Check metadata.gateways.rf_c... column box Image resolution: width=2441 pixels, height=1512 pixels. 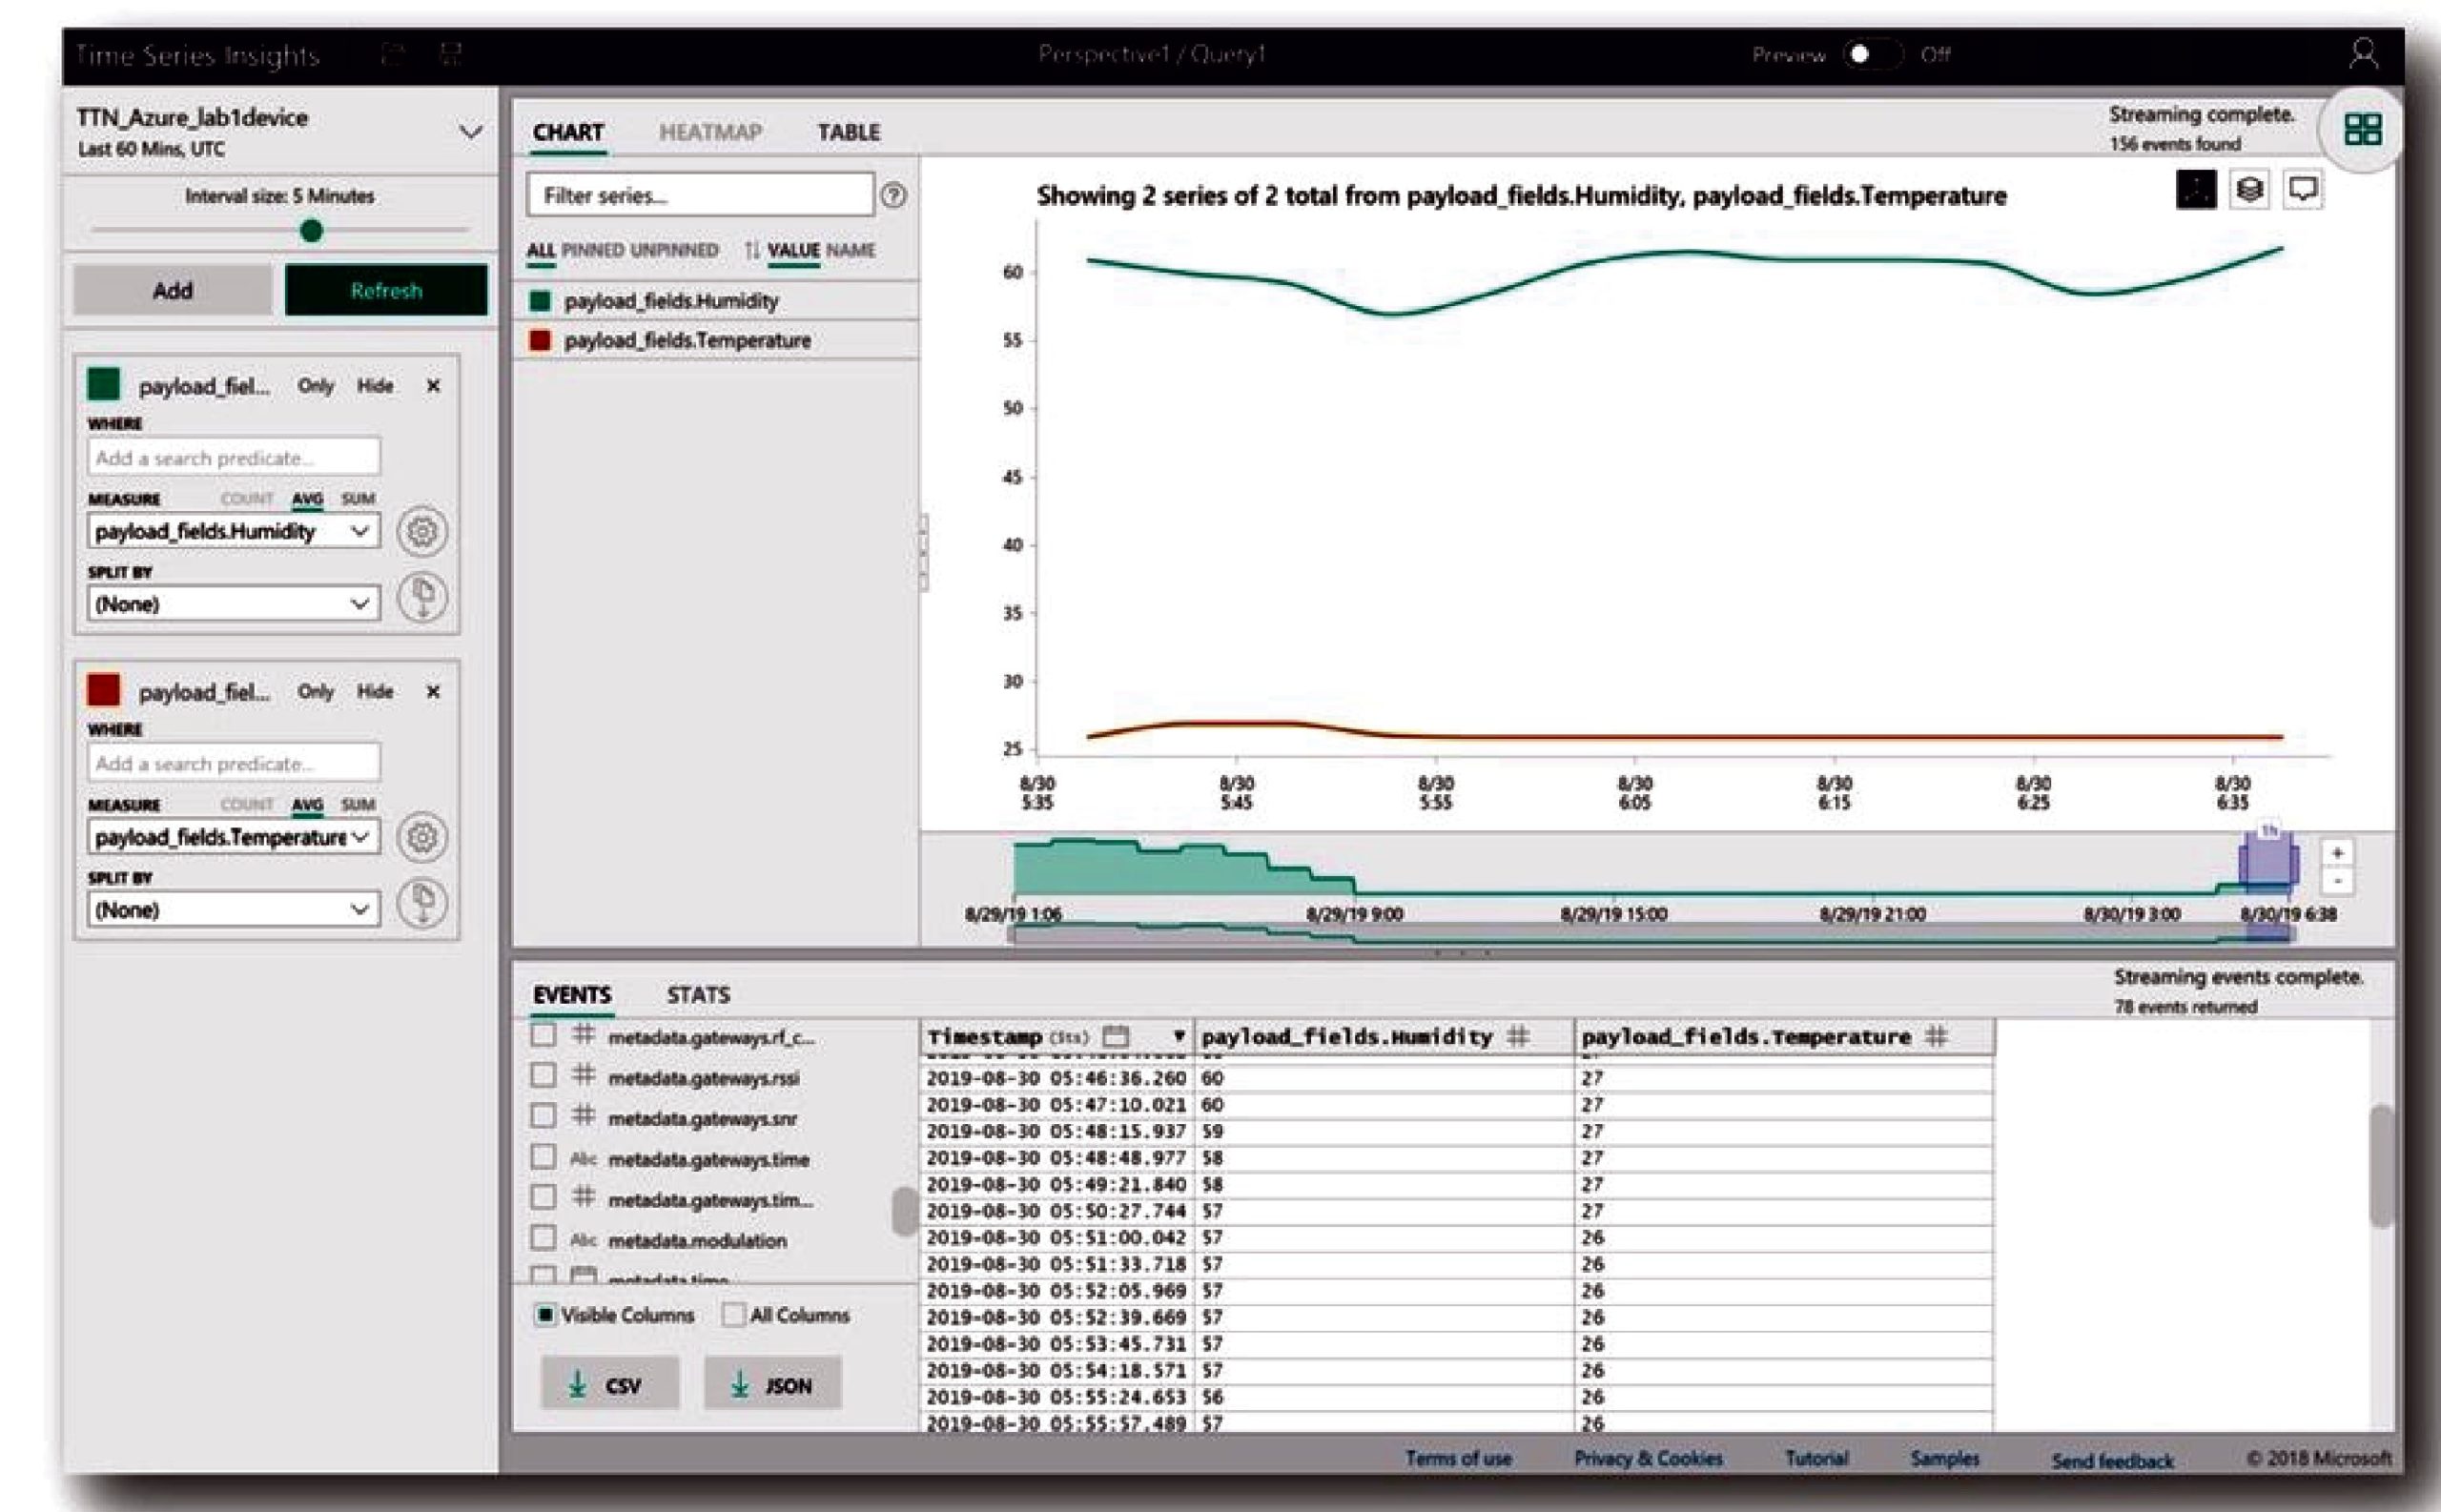click(x=543, y=1035)
